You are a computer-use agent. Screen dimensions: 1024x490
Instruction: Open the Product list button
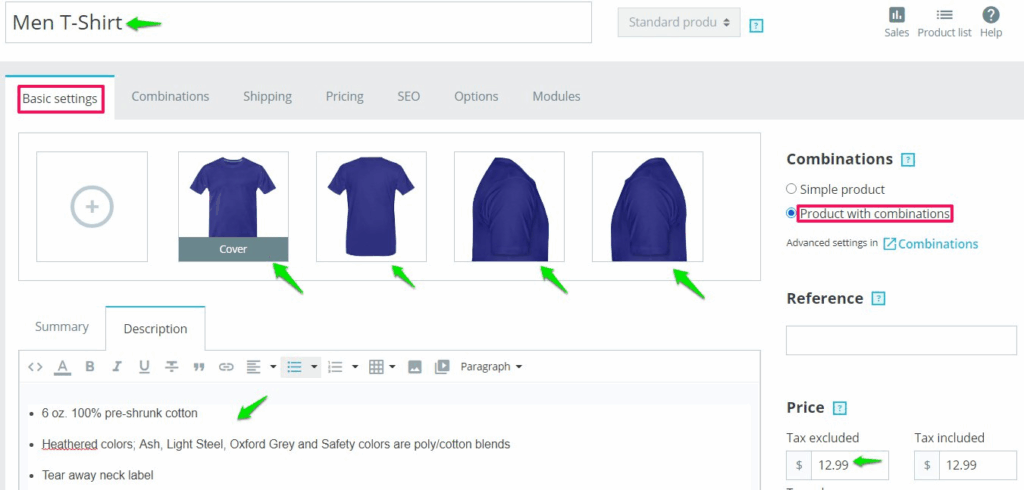(x=944, y=22)
